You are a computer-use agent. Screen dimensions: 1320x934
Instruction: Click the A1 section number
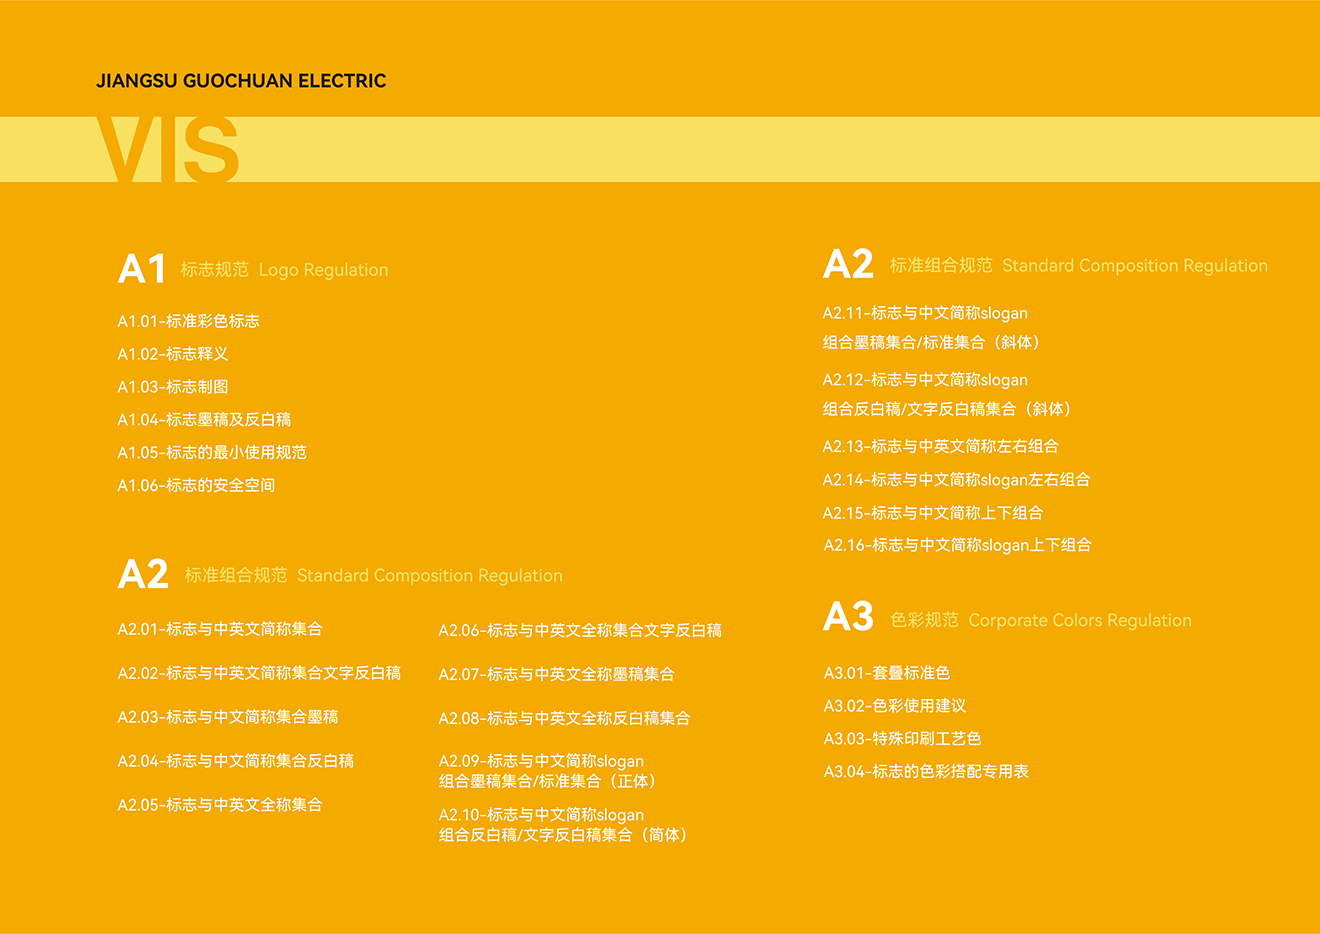[x=142, y=269]
